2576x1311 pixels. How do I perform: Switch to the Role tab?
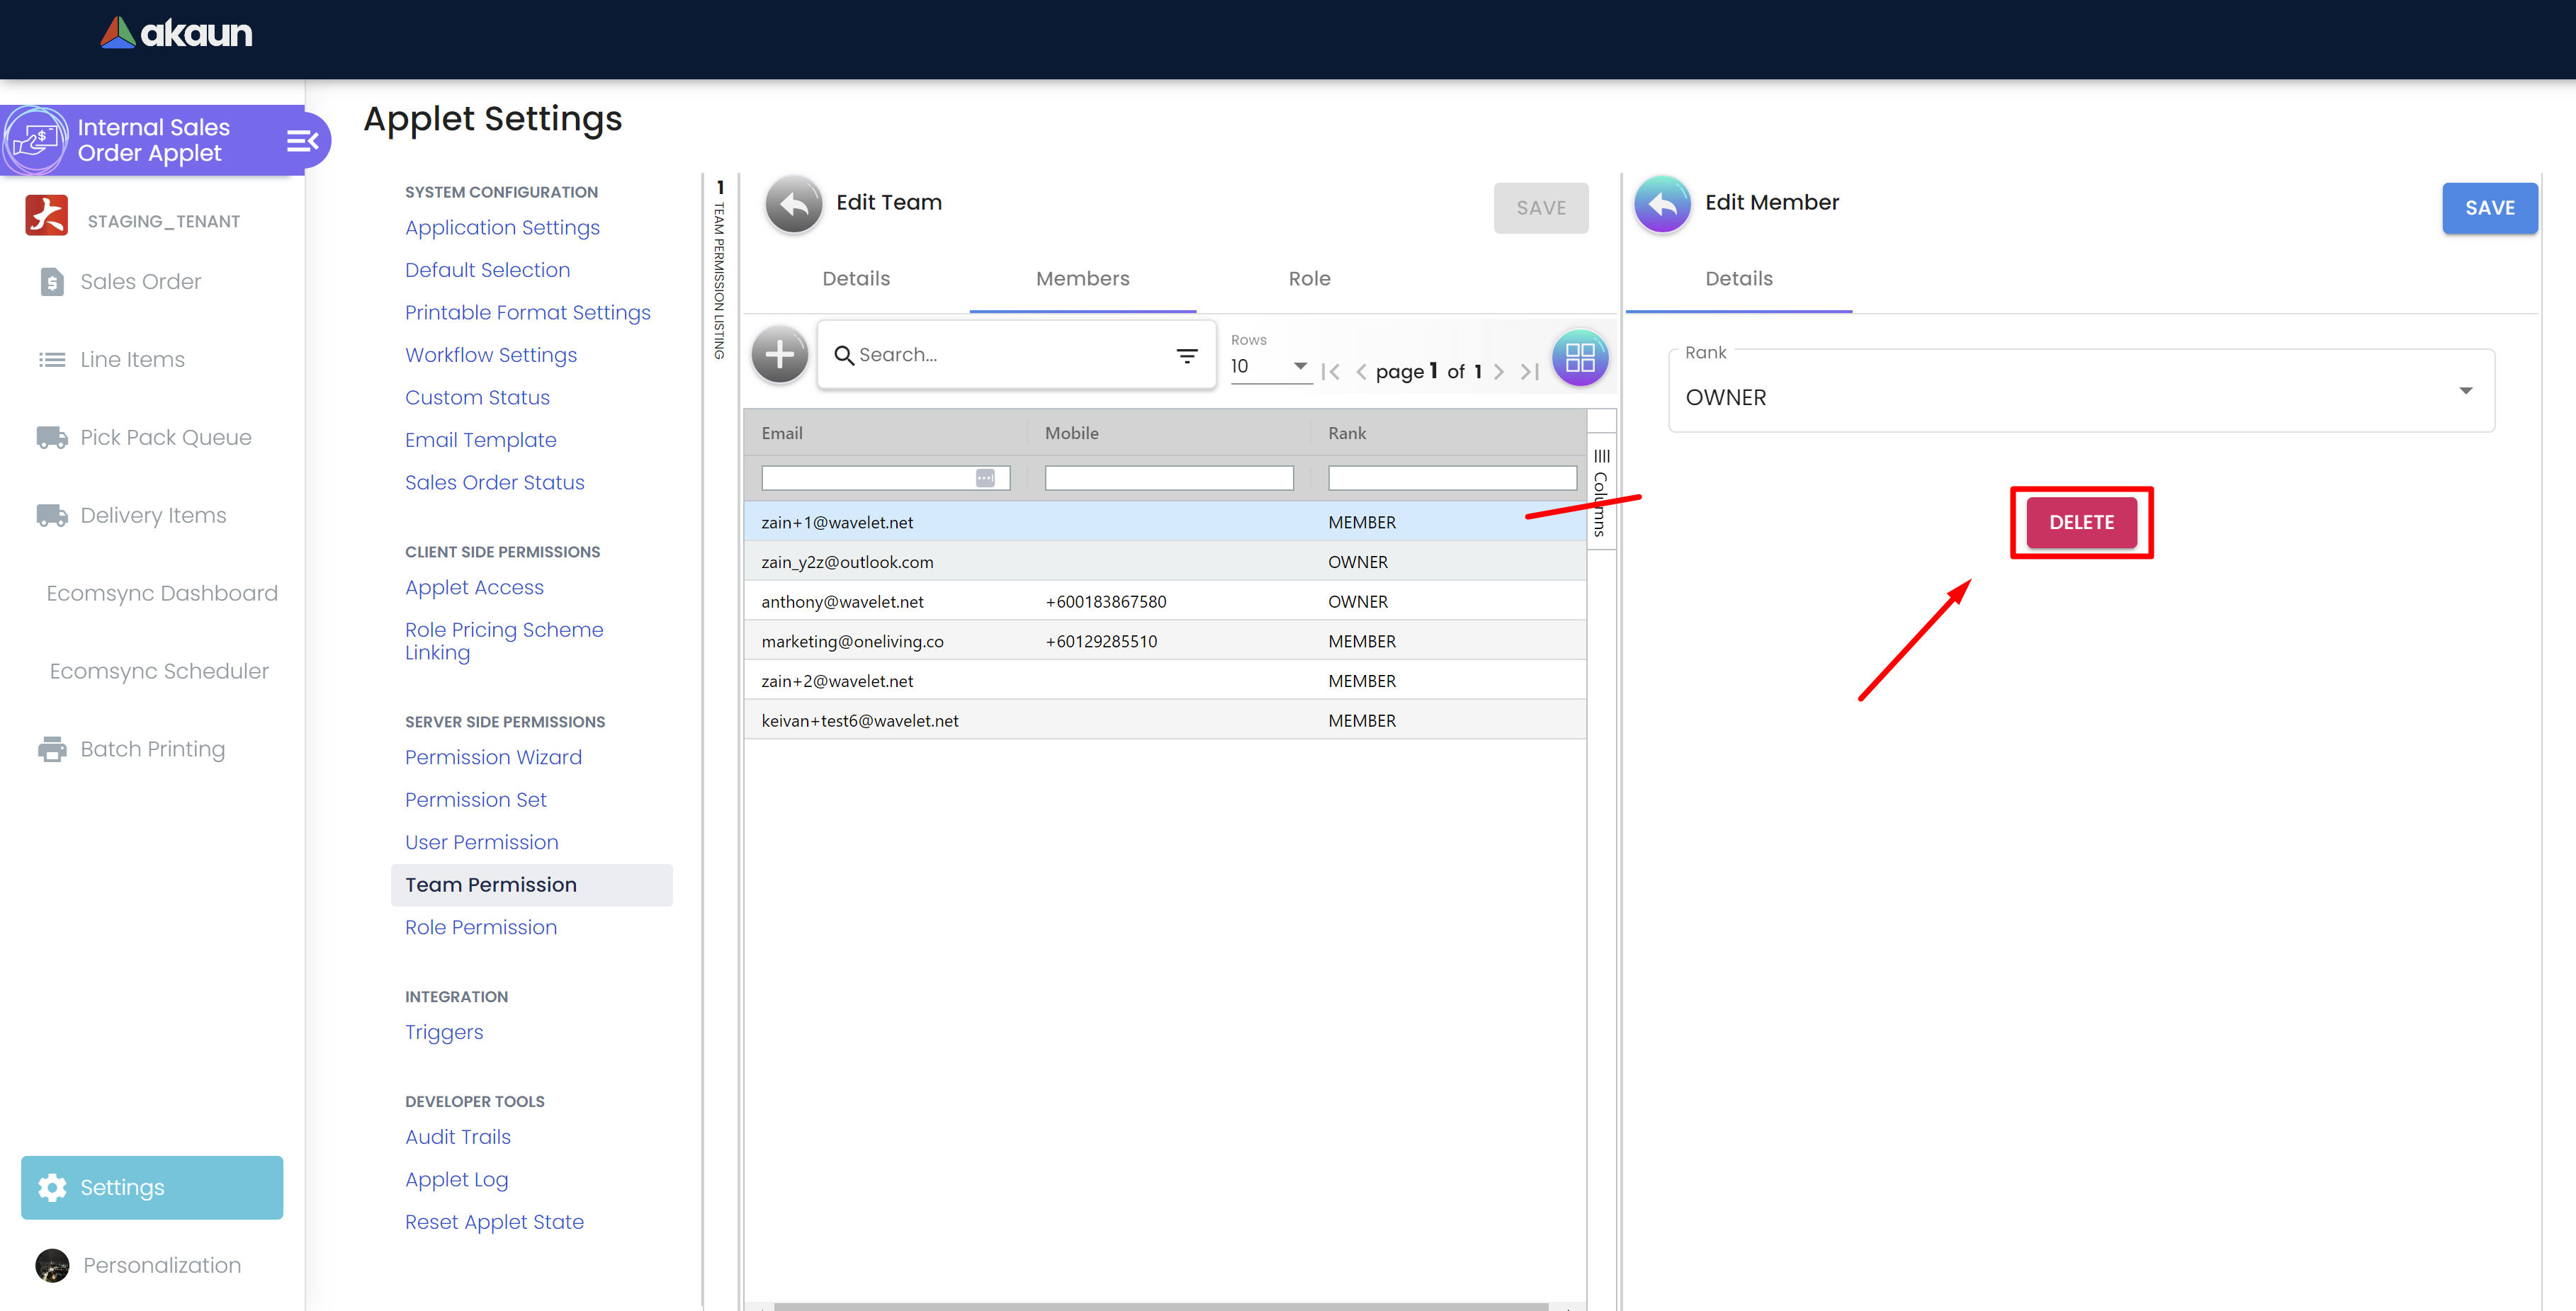pos(1309,279)
